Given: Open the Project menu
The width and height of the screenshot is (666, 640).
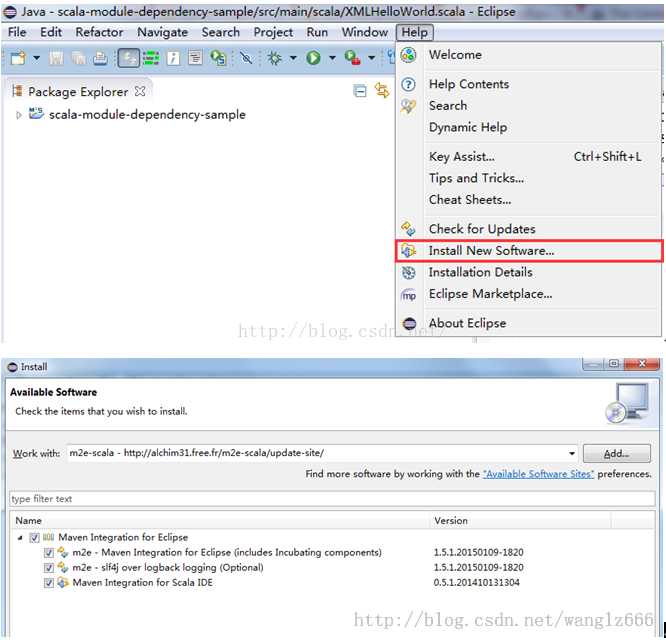Looking at the screenshot, I should [x=273, y=32].
